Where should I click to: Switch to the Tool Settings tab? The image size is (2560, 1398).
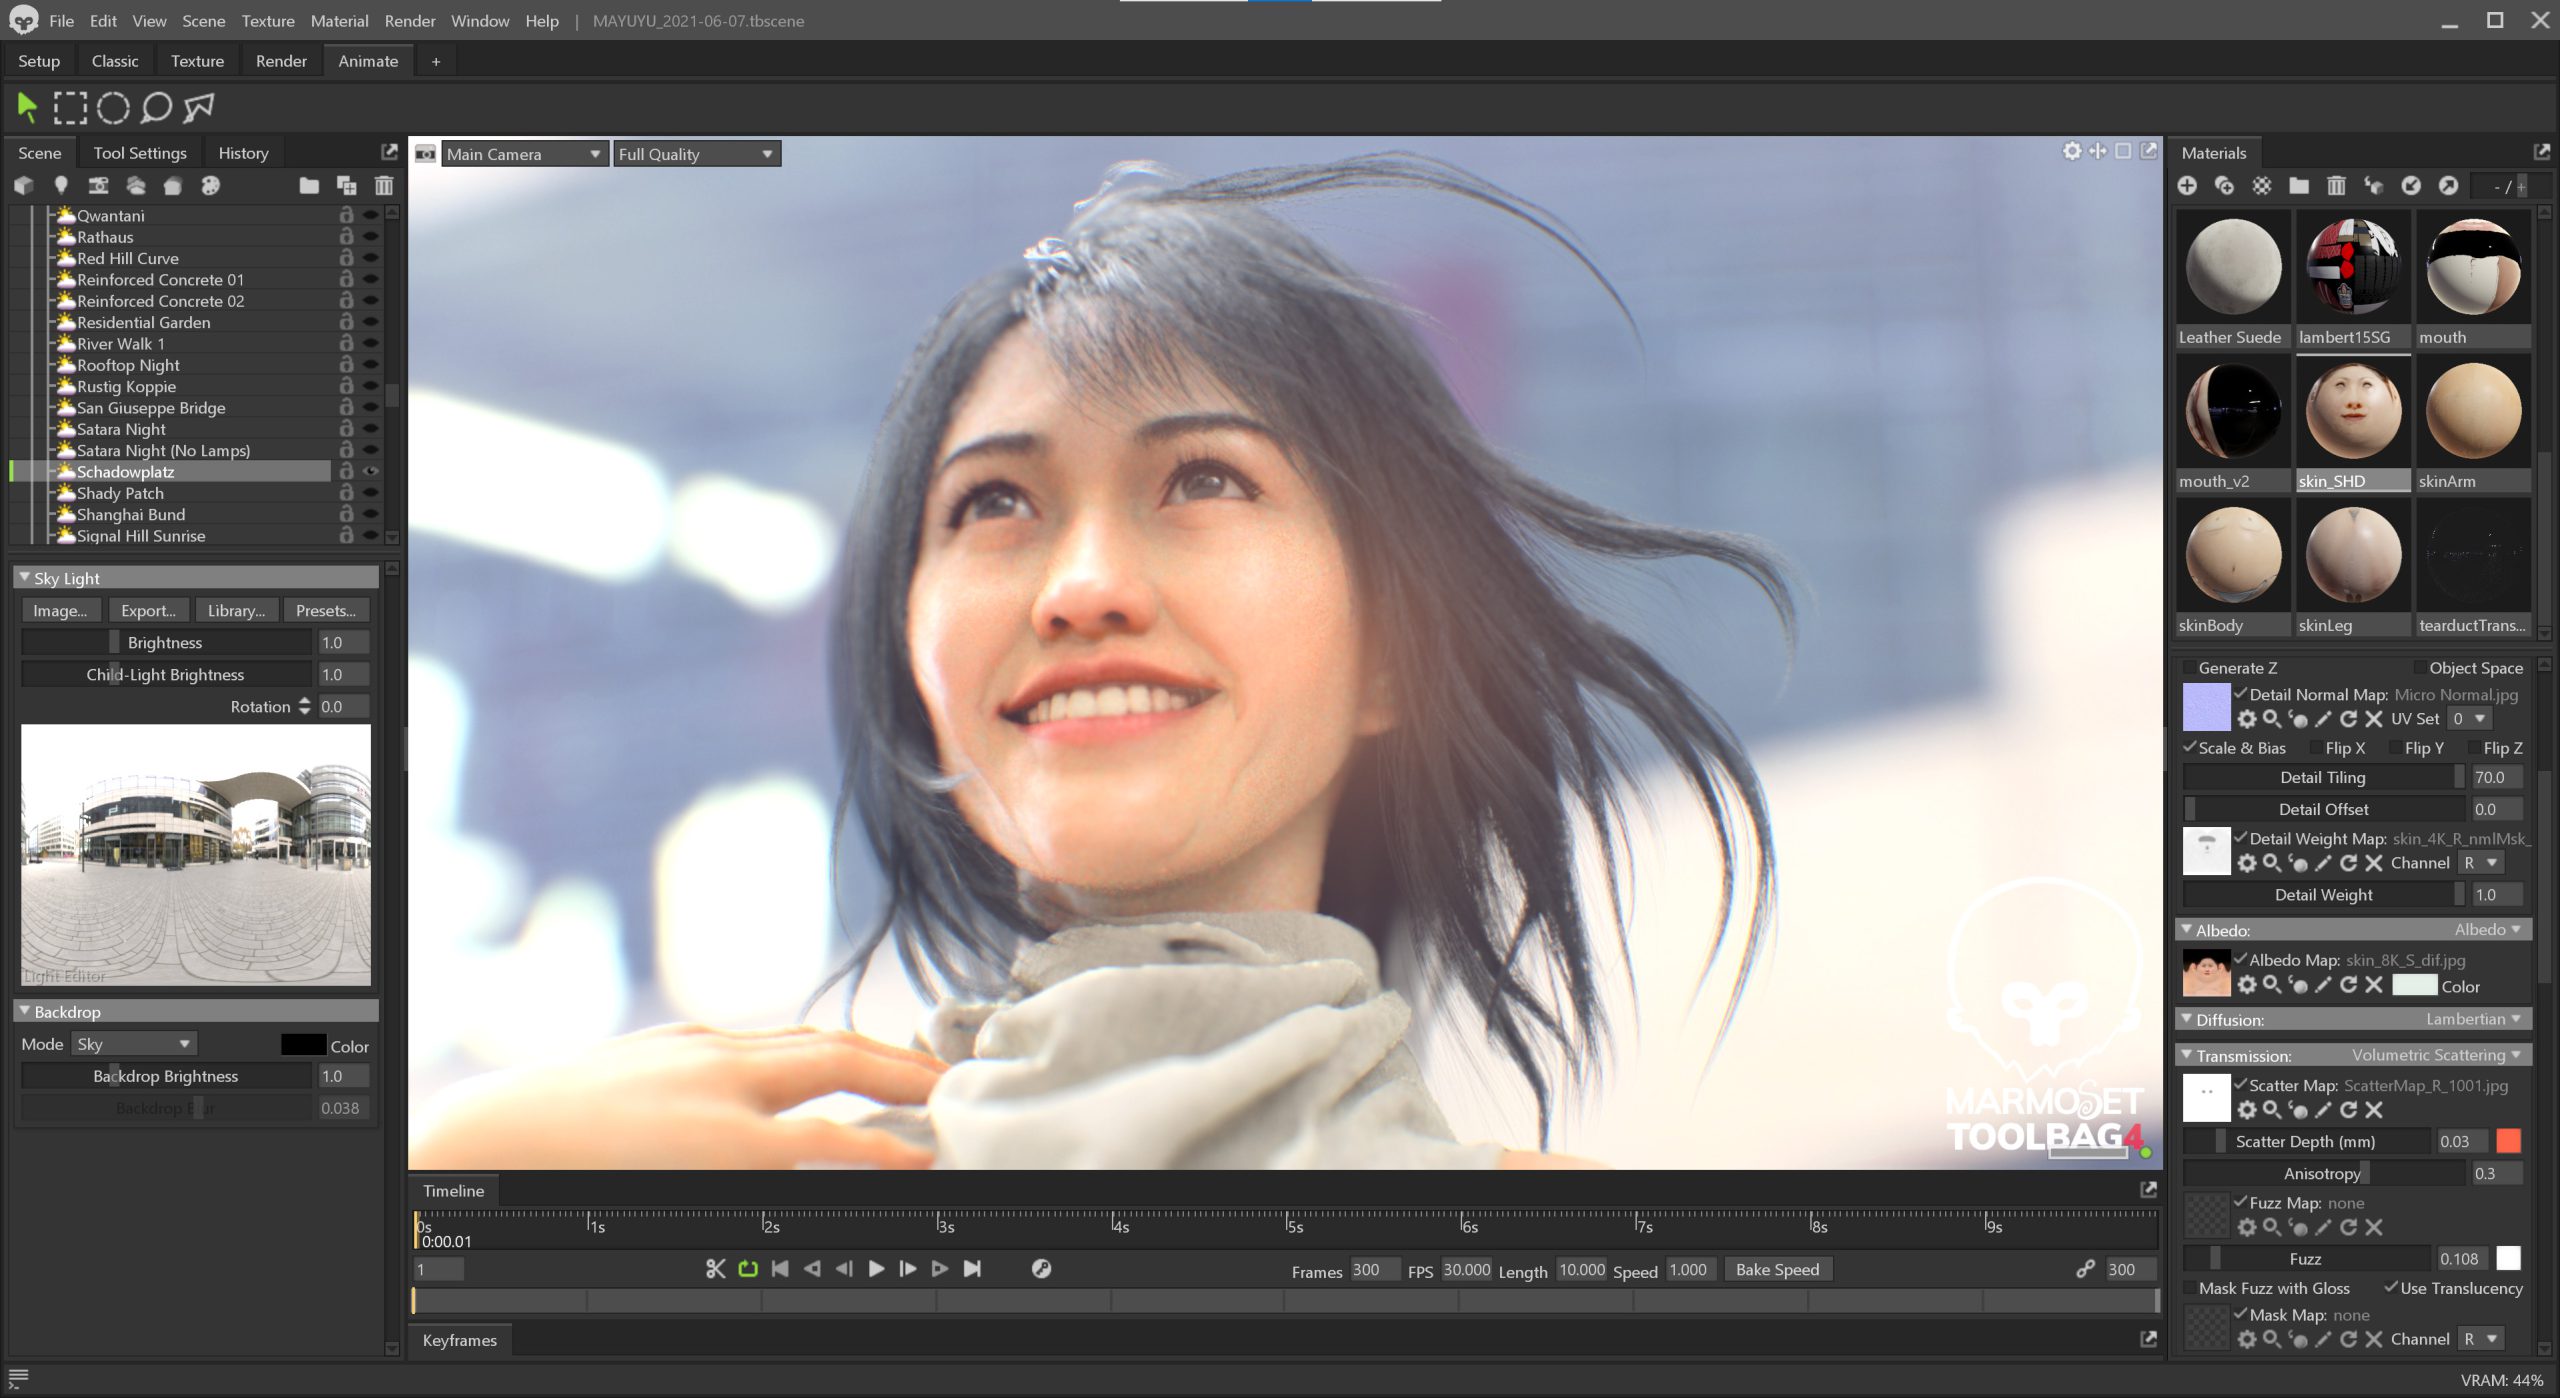point(140,153)
